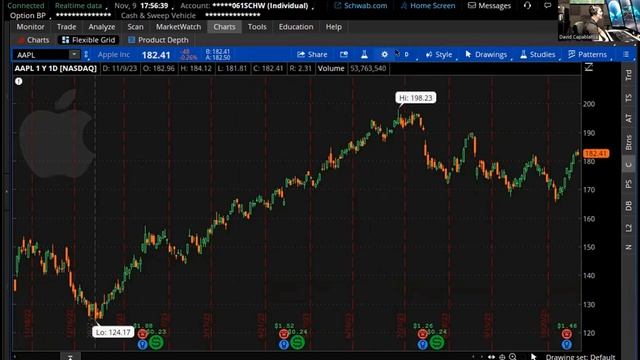Click the $0.24 dividend icon below $1.52
Image resolution: width=640 pixels, height=360 pixels.
[x=298, y=342]
